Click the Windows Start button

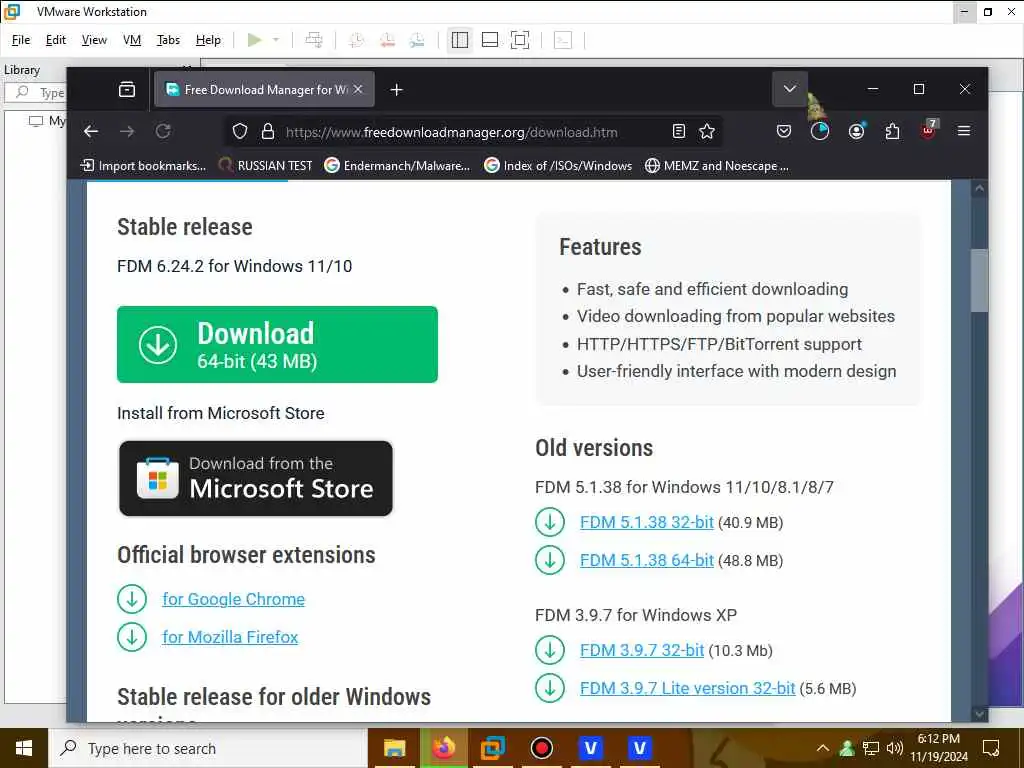pos(24,748)
